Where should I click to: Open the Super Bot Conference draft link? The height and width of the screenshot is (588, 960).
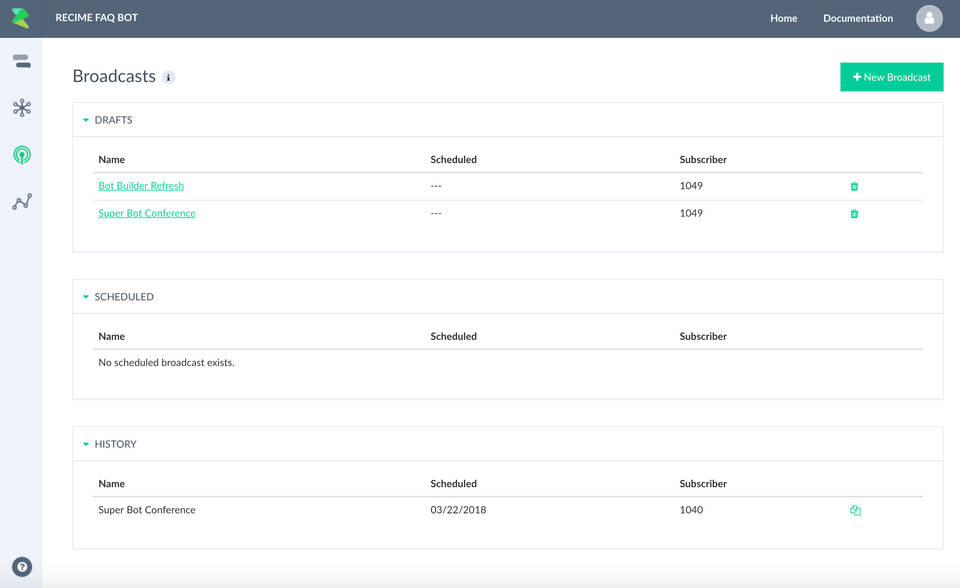146,213
